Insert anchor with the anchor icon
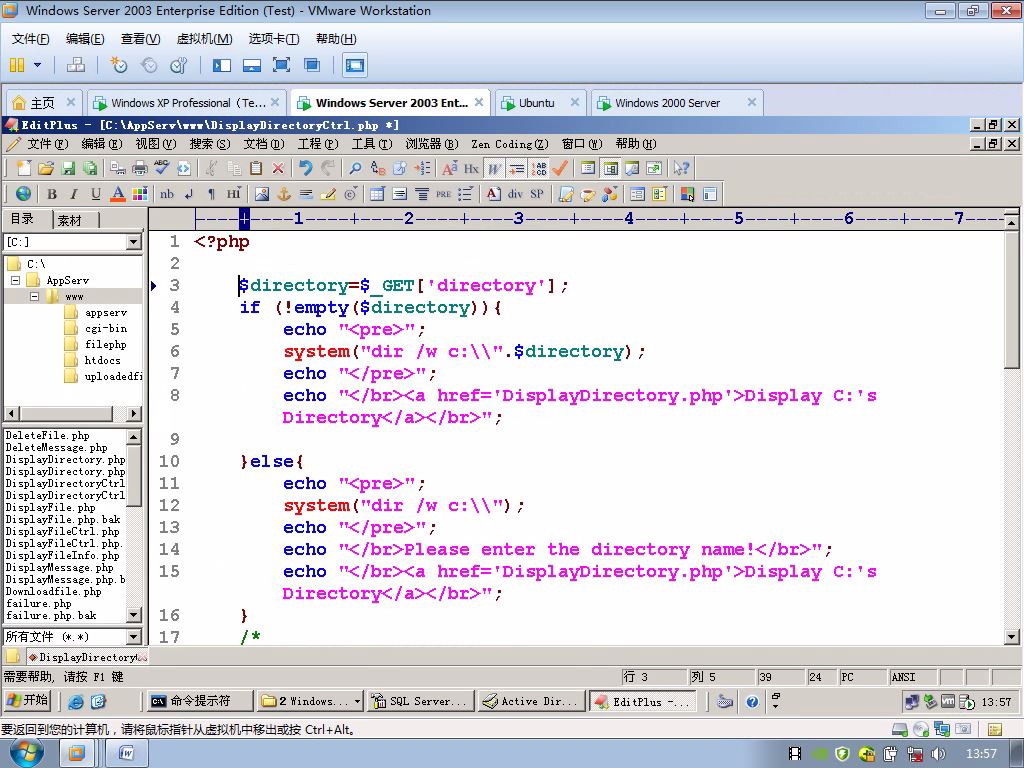 tap(284, 194)
